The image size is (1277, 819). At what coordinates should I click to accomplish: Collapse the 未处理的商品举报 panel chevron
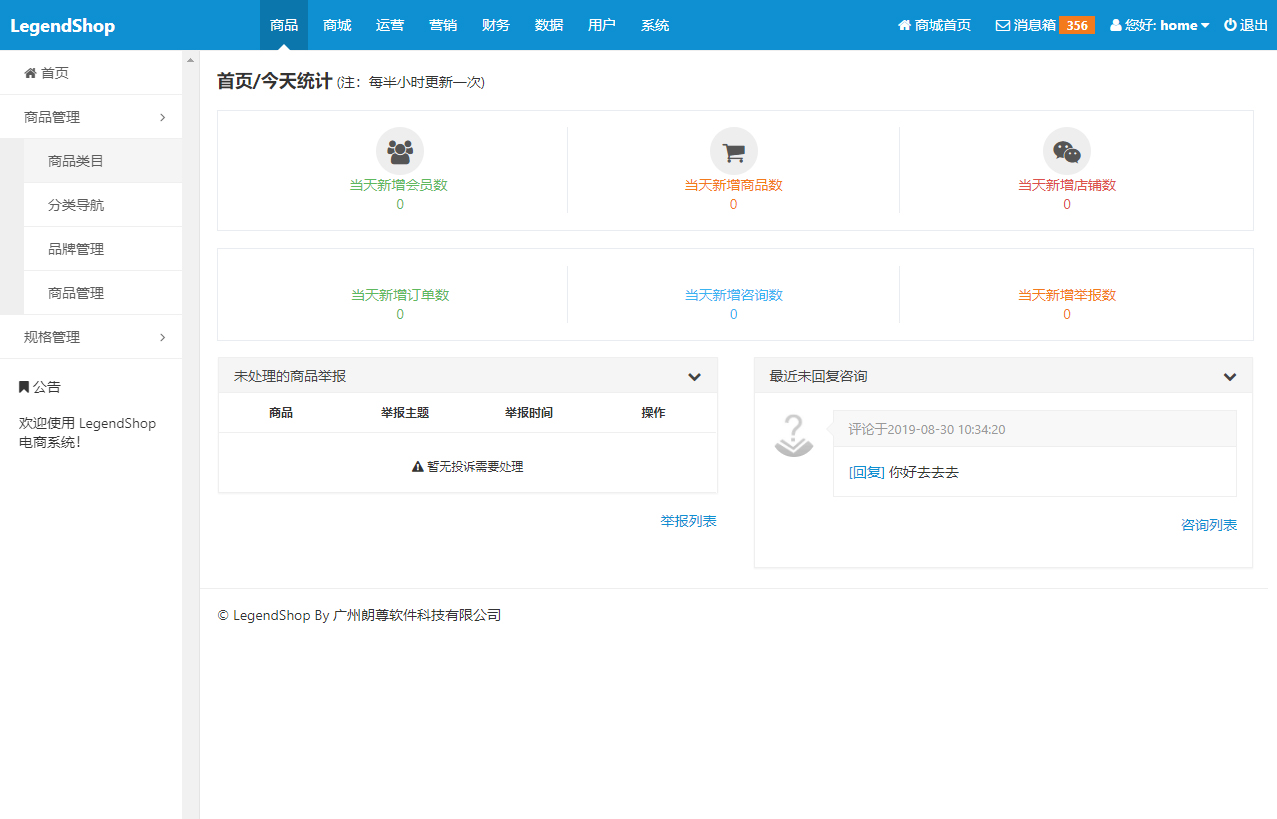point(694,377)
